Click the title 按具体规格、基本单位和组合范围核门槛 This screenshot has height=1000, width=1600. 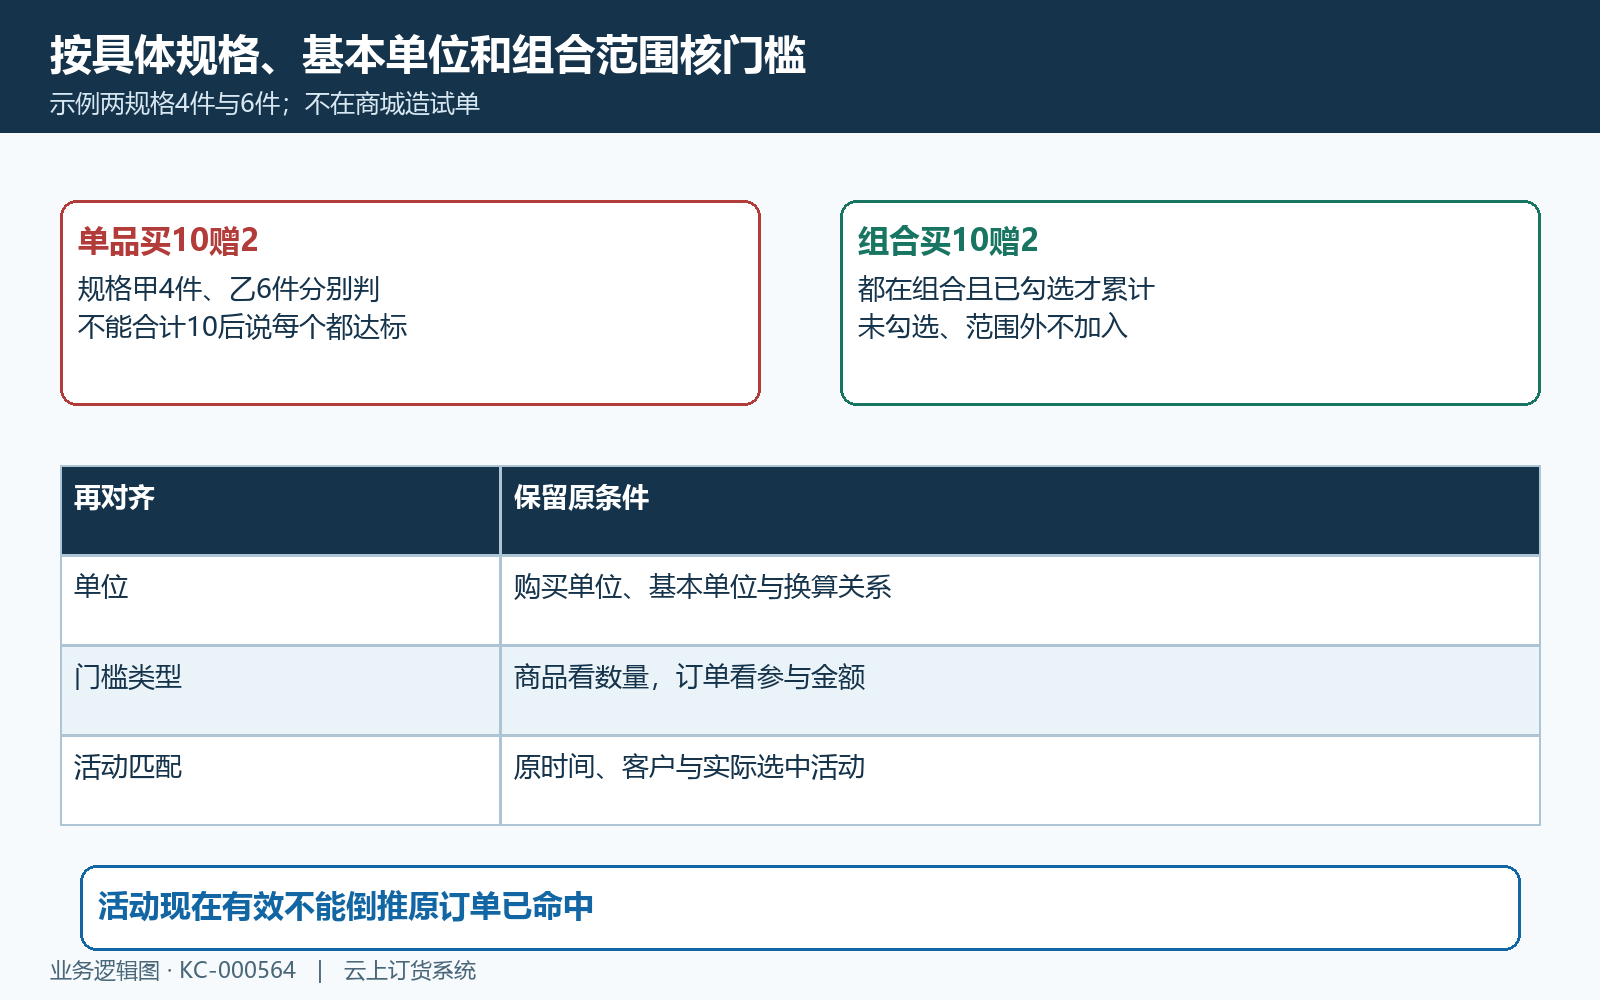pyautogui.click(x=428, y=55)
